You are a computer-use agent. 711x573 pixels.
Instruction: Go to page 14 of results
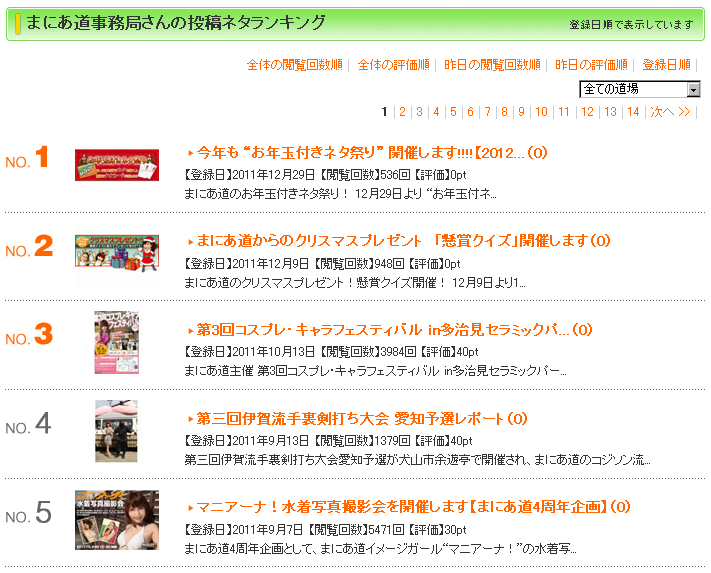(x=633, y=112)
